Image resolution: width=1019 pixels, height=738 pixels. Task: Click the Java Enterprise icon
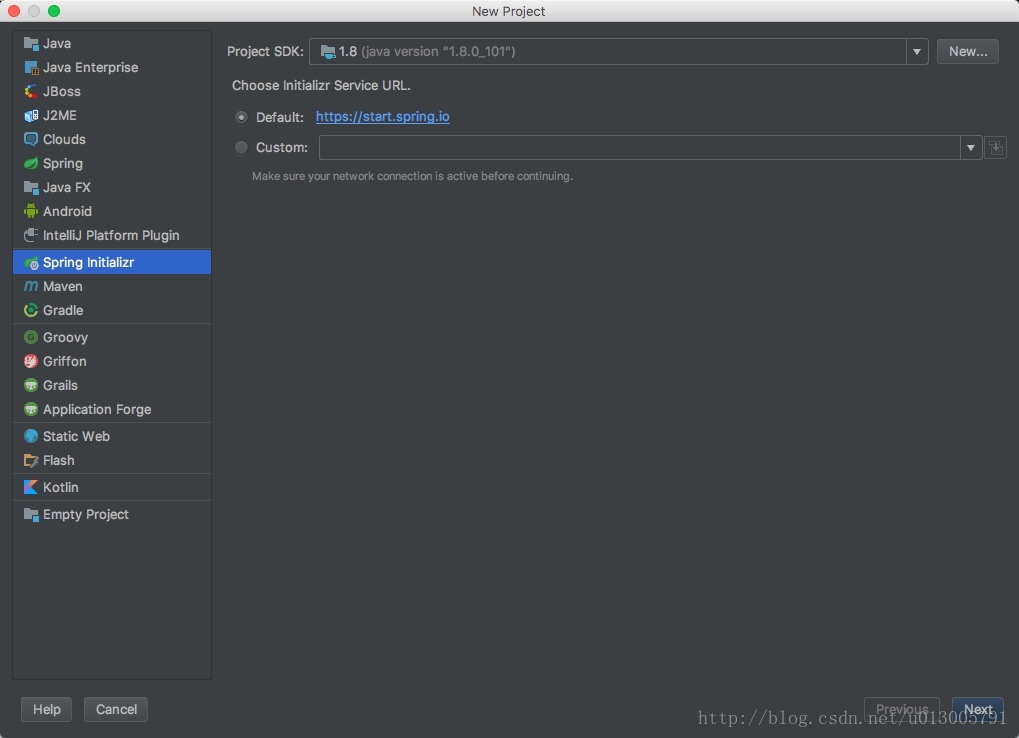(31, 68)
